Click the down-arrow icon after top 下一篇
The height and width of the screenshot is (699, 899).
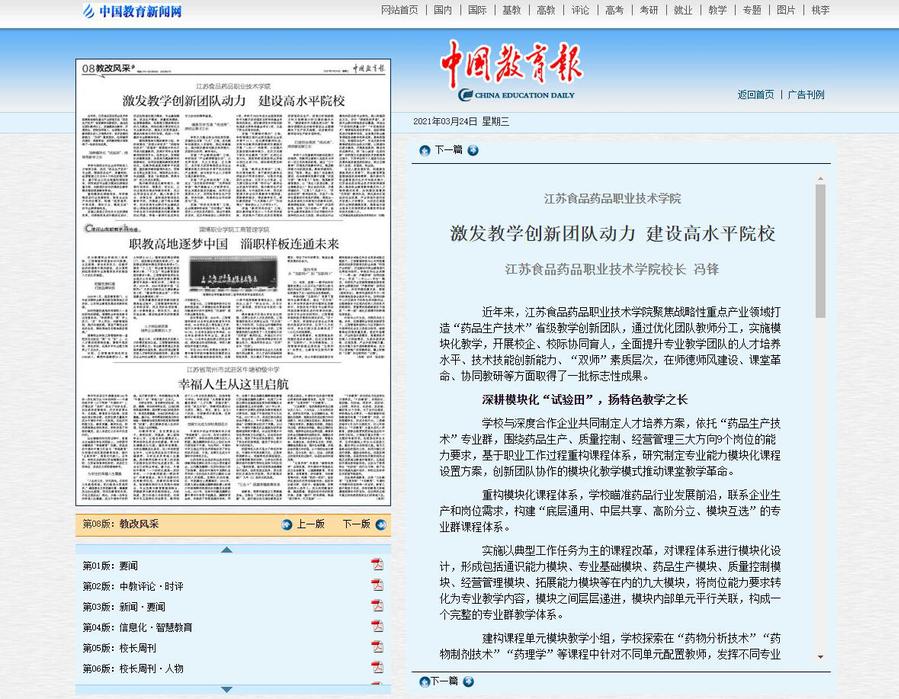(473, 151)
